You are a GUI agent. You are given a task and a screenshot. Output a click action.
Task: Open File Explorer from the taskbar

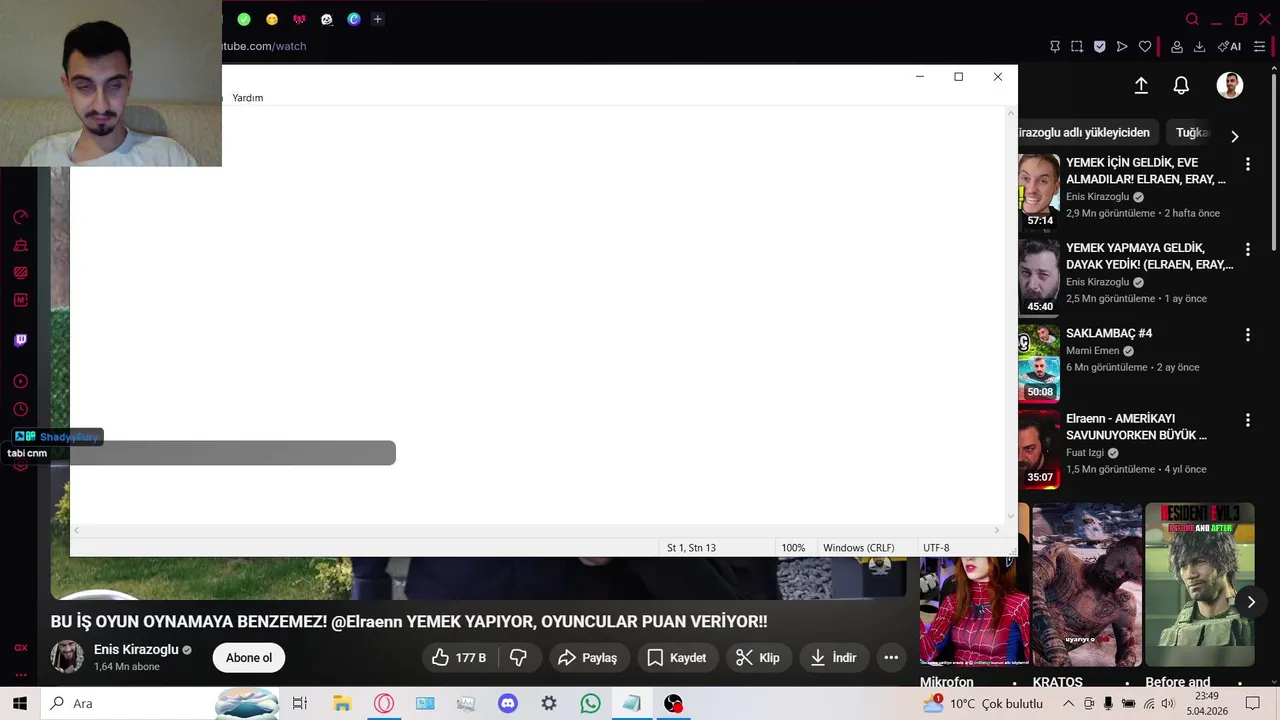[342, 703]
